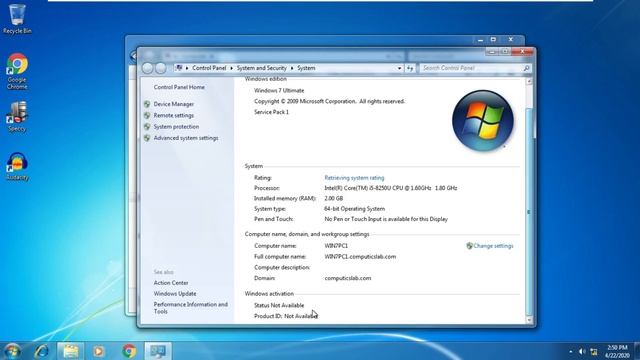The height and width of the screenshot is (360, 640).
Task: Click Retrieving system rating link
Action: [x=354, y=178]
